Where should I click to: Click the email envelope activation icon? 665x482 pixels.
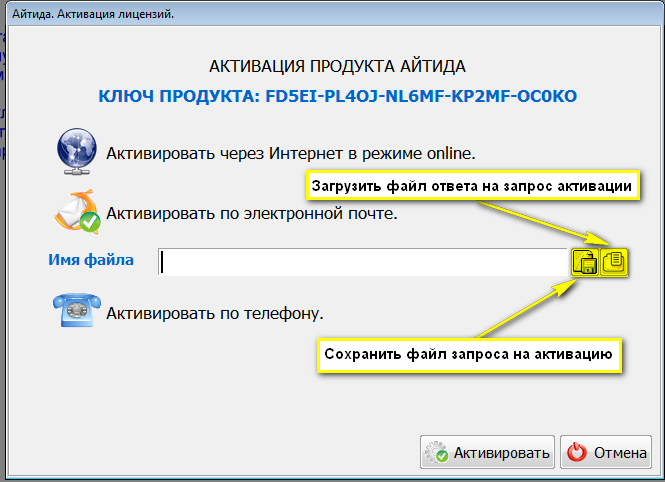pos(77,212)
